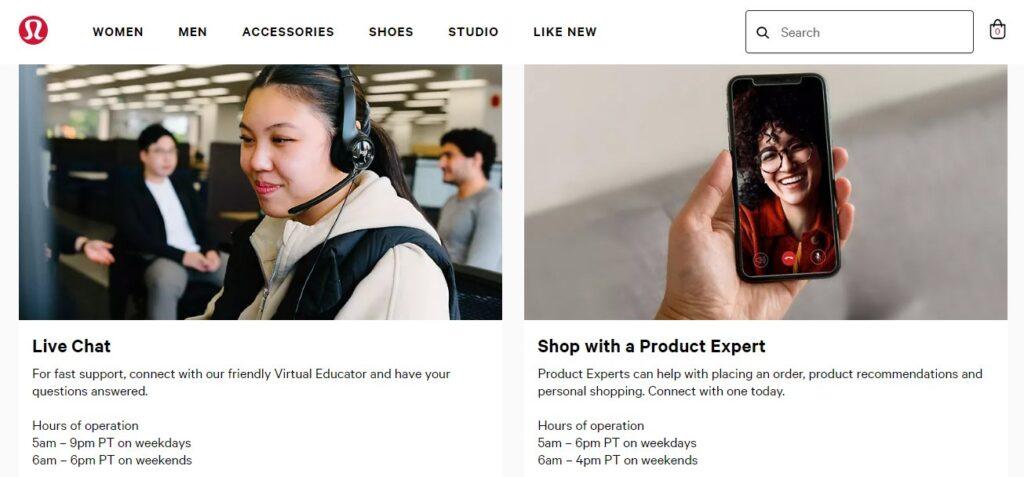
Task: Click Product Experts description text
Action: click(x=760, y=383)
